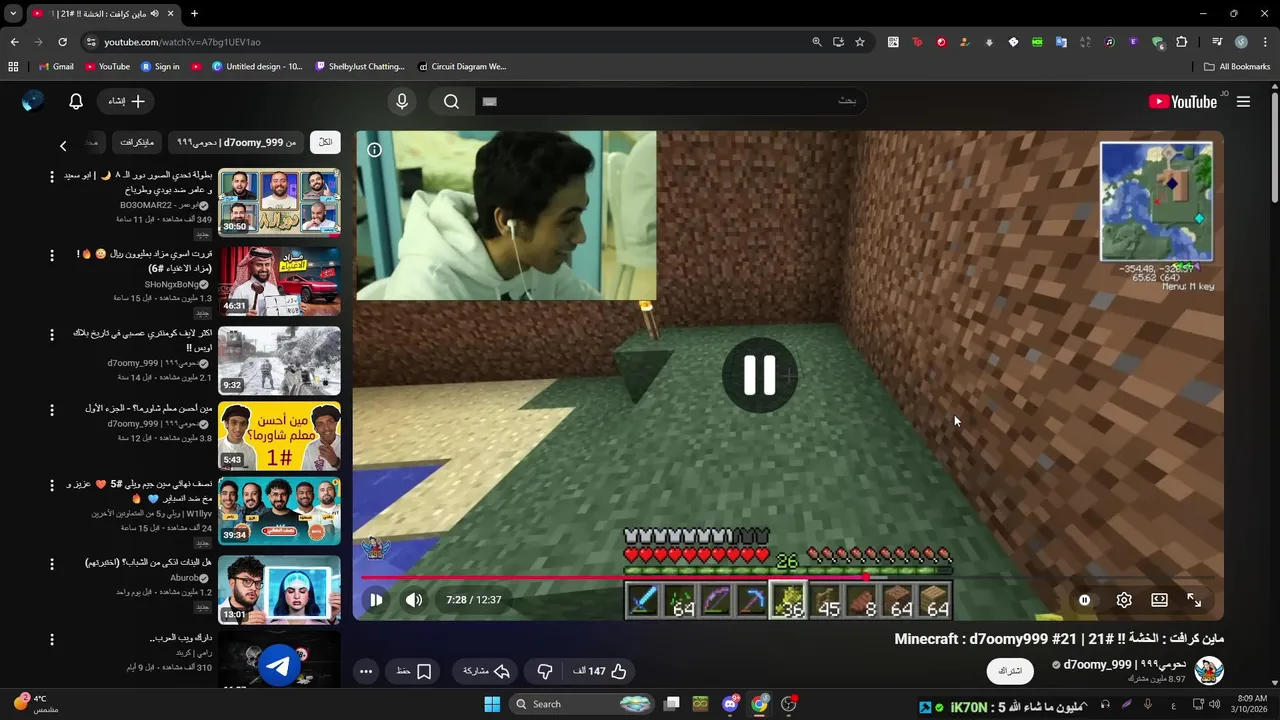Like the video with thumbs up
The image size is (1280, 720).
(x=600, y=671)
